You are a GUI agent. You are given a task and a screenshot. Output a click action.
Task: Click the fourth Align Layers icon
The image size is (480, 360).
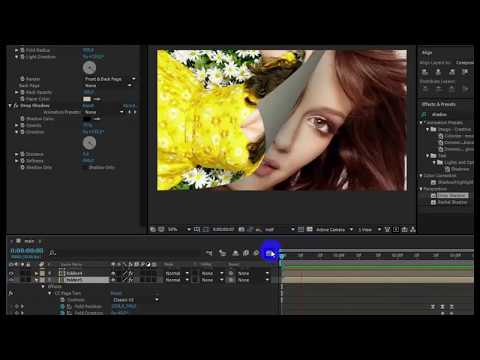[x=465, y=72]
